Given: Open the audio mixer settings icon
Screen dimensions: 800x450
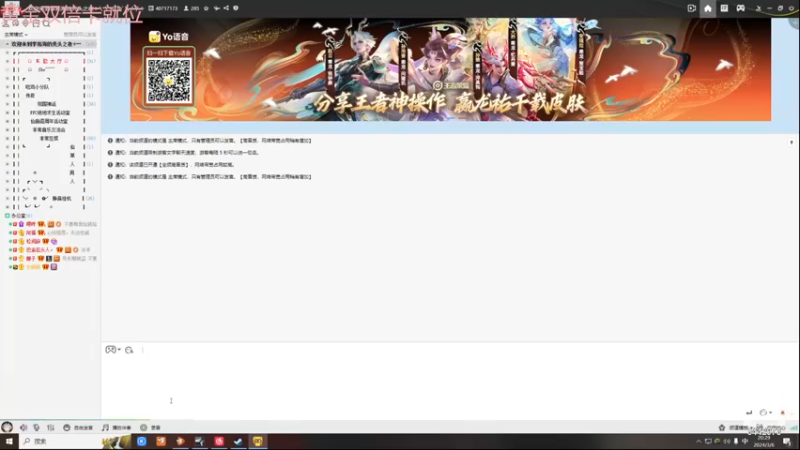Looking at the screenshot, I should click(51, 428).
